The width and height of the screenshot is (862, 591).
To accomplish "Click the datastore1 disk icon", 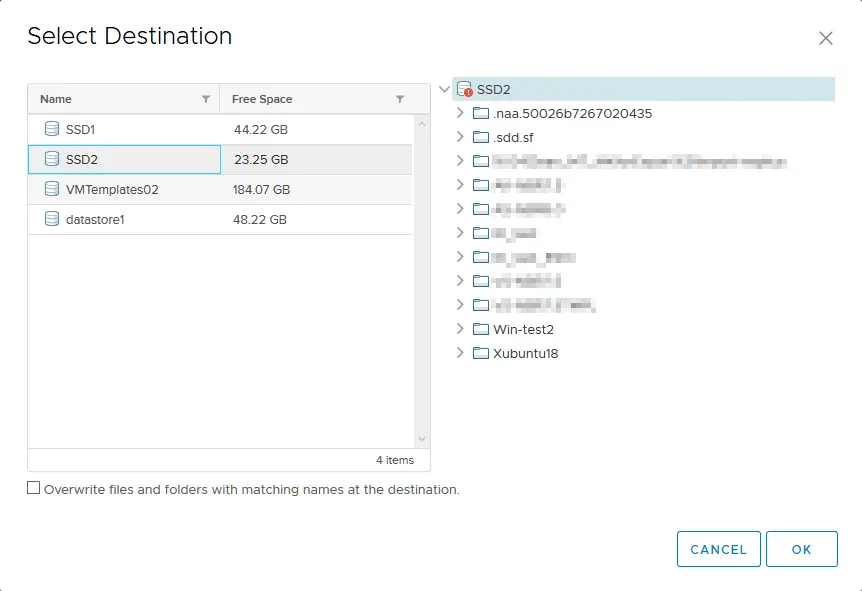I will [52, 219].
